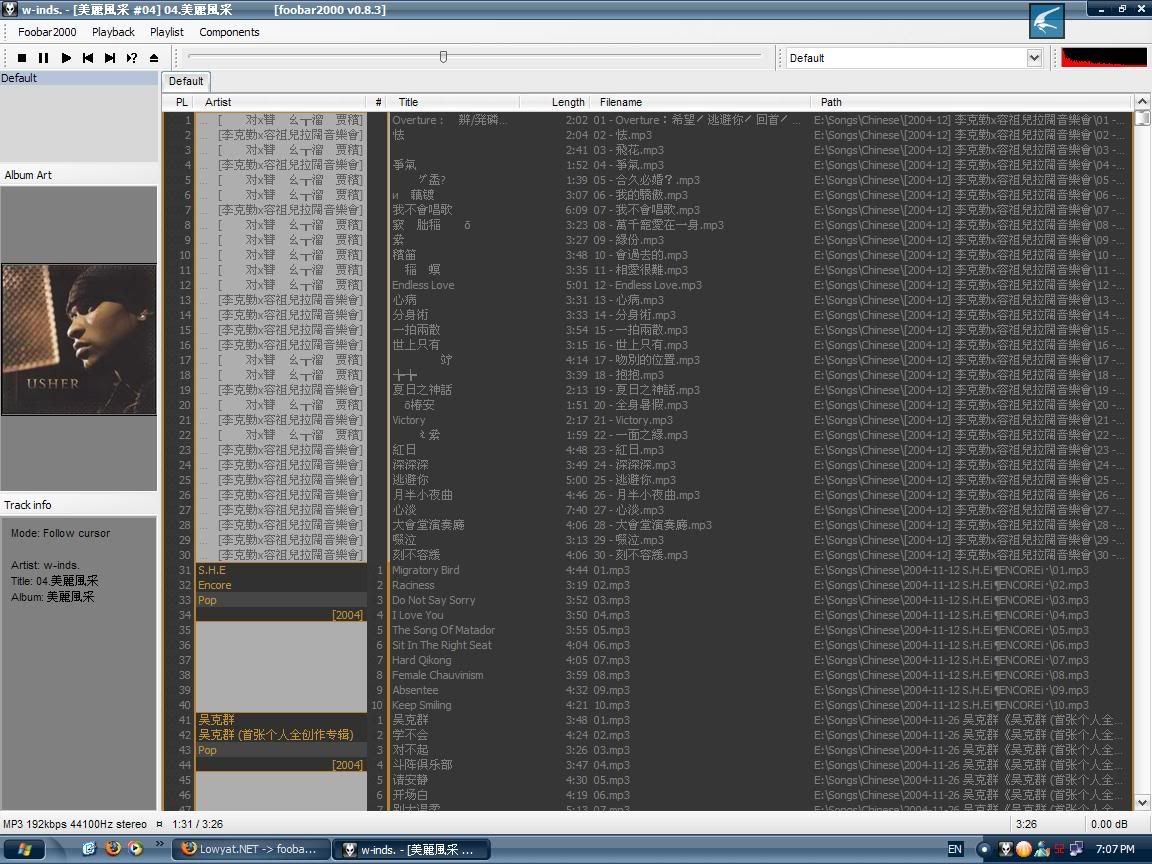The width and height of the screenshot is (1152, 864).
Task: Sort by the Artist column header
Action: 281,102
